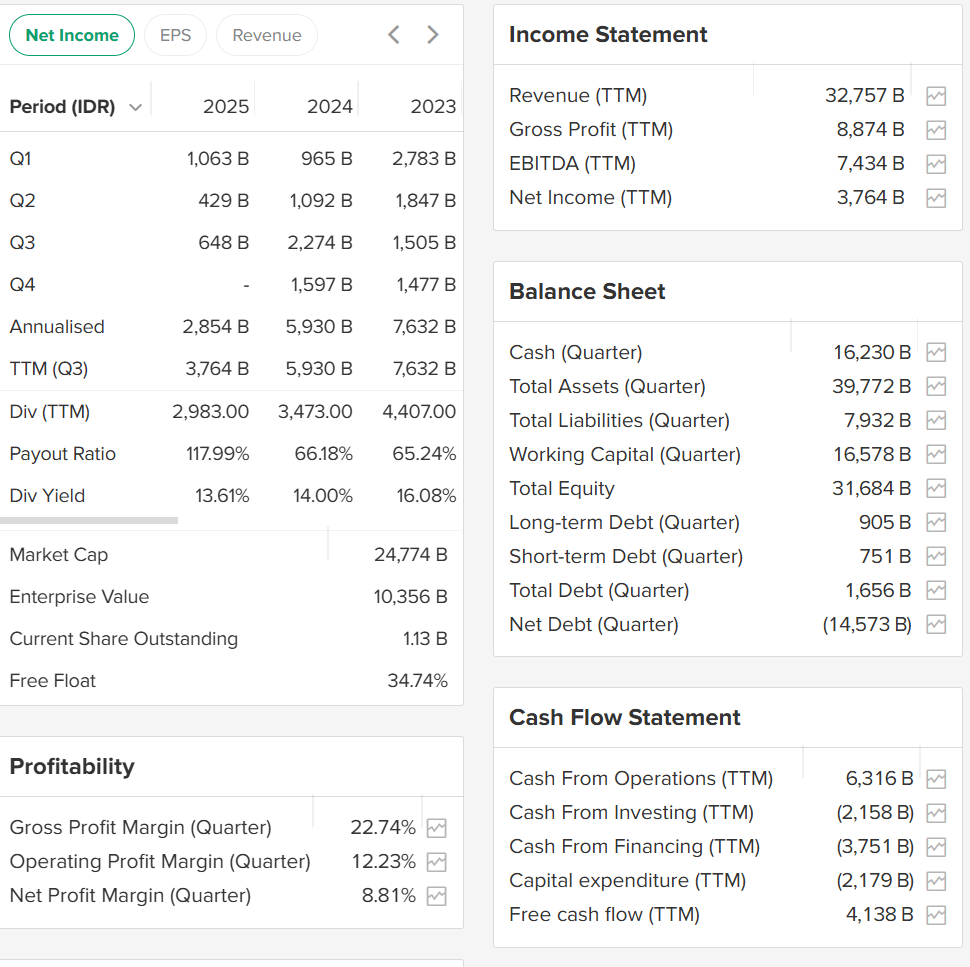Show Gross Profit Margin (Quarter) chart icon

pos(436,828)
